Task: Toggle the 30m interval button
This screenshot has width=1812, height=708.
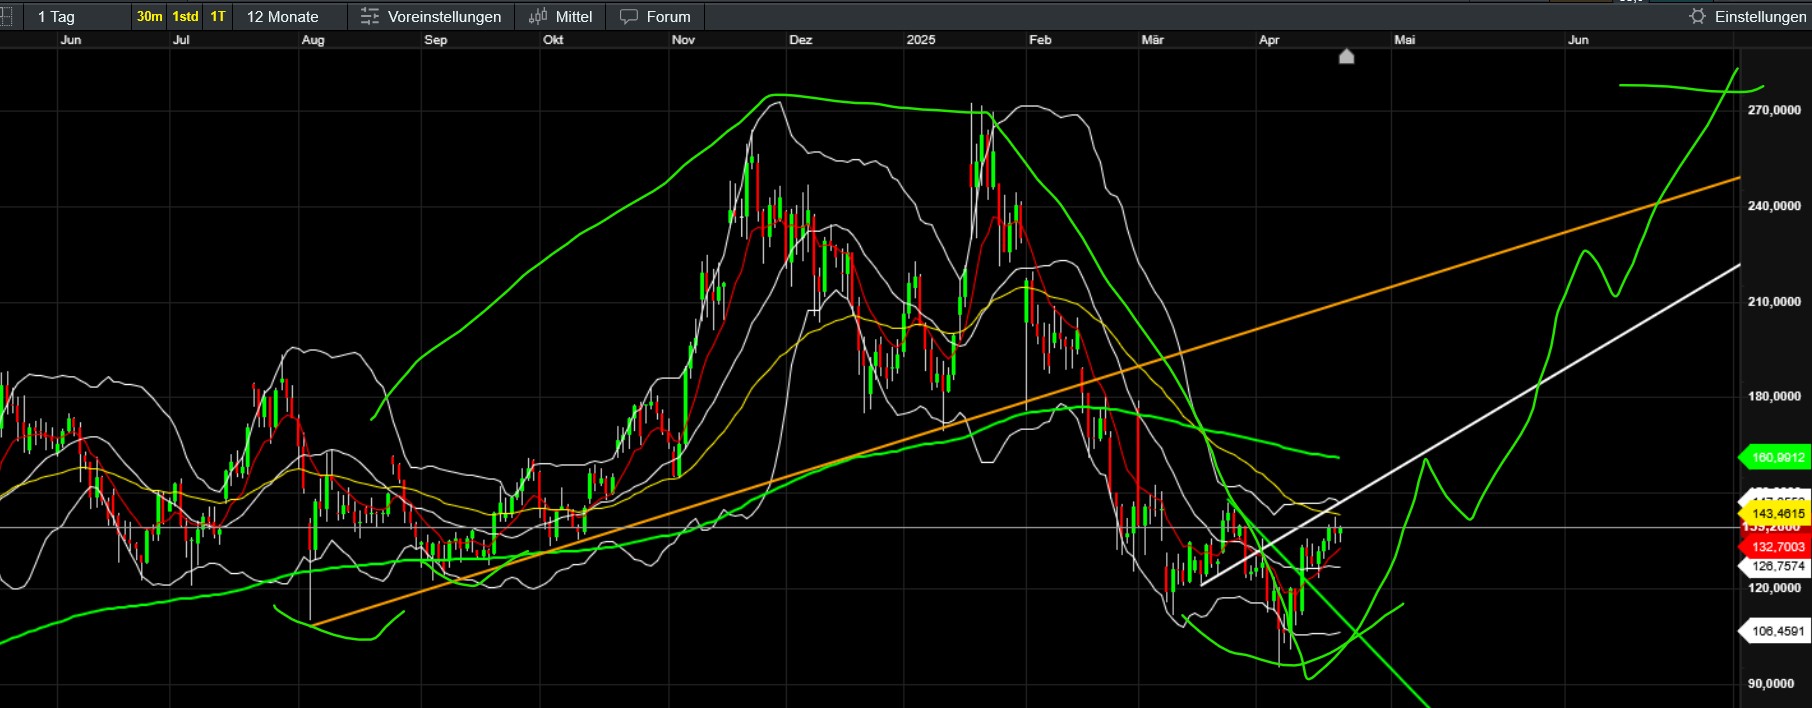Action: [x=149, y=17]
